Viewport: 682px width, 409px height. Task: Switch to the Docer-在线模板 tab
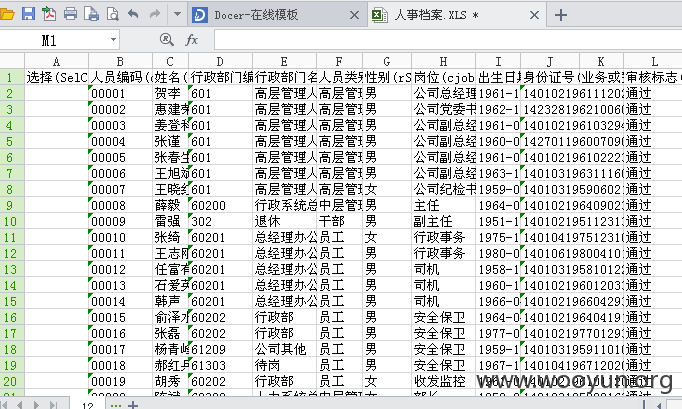277,15
